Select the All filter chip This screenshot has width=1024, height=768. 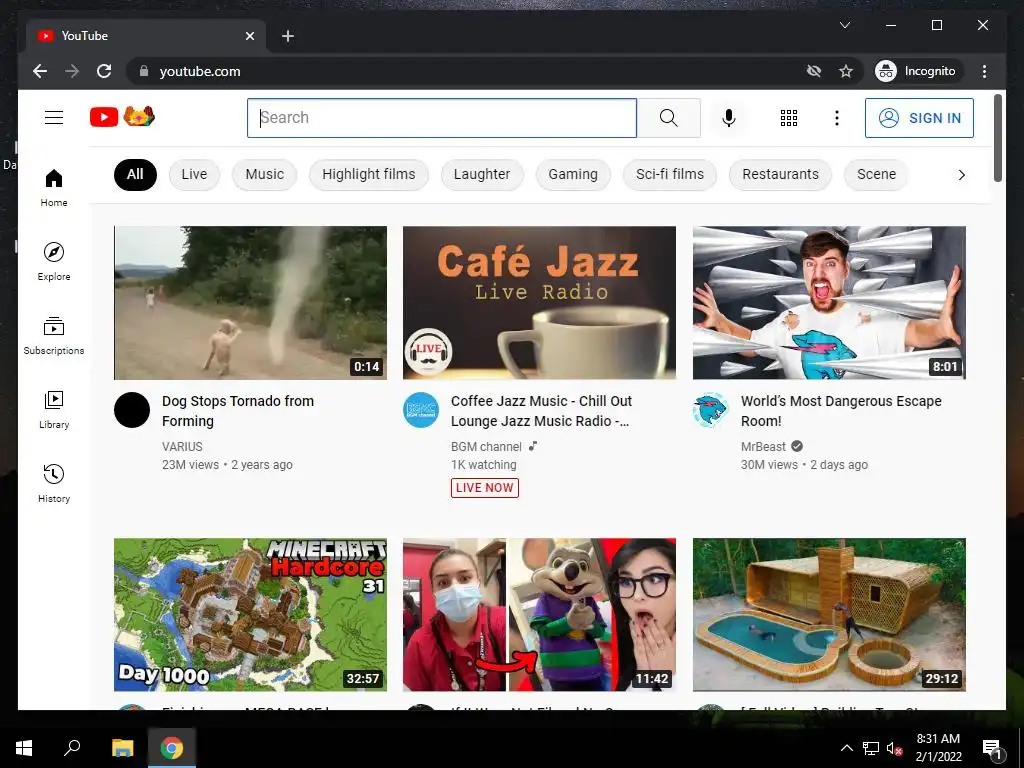pyautogui.click(x=135, y=174)
